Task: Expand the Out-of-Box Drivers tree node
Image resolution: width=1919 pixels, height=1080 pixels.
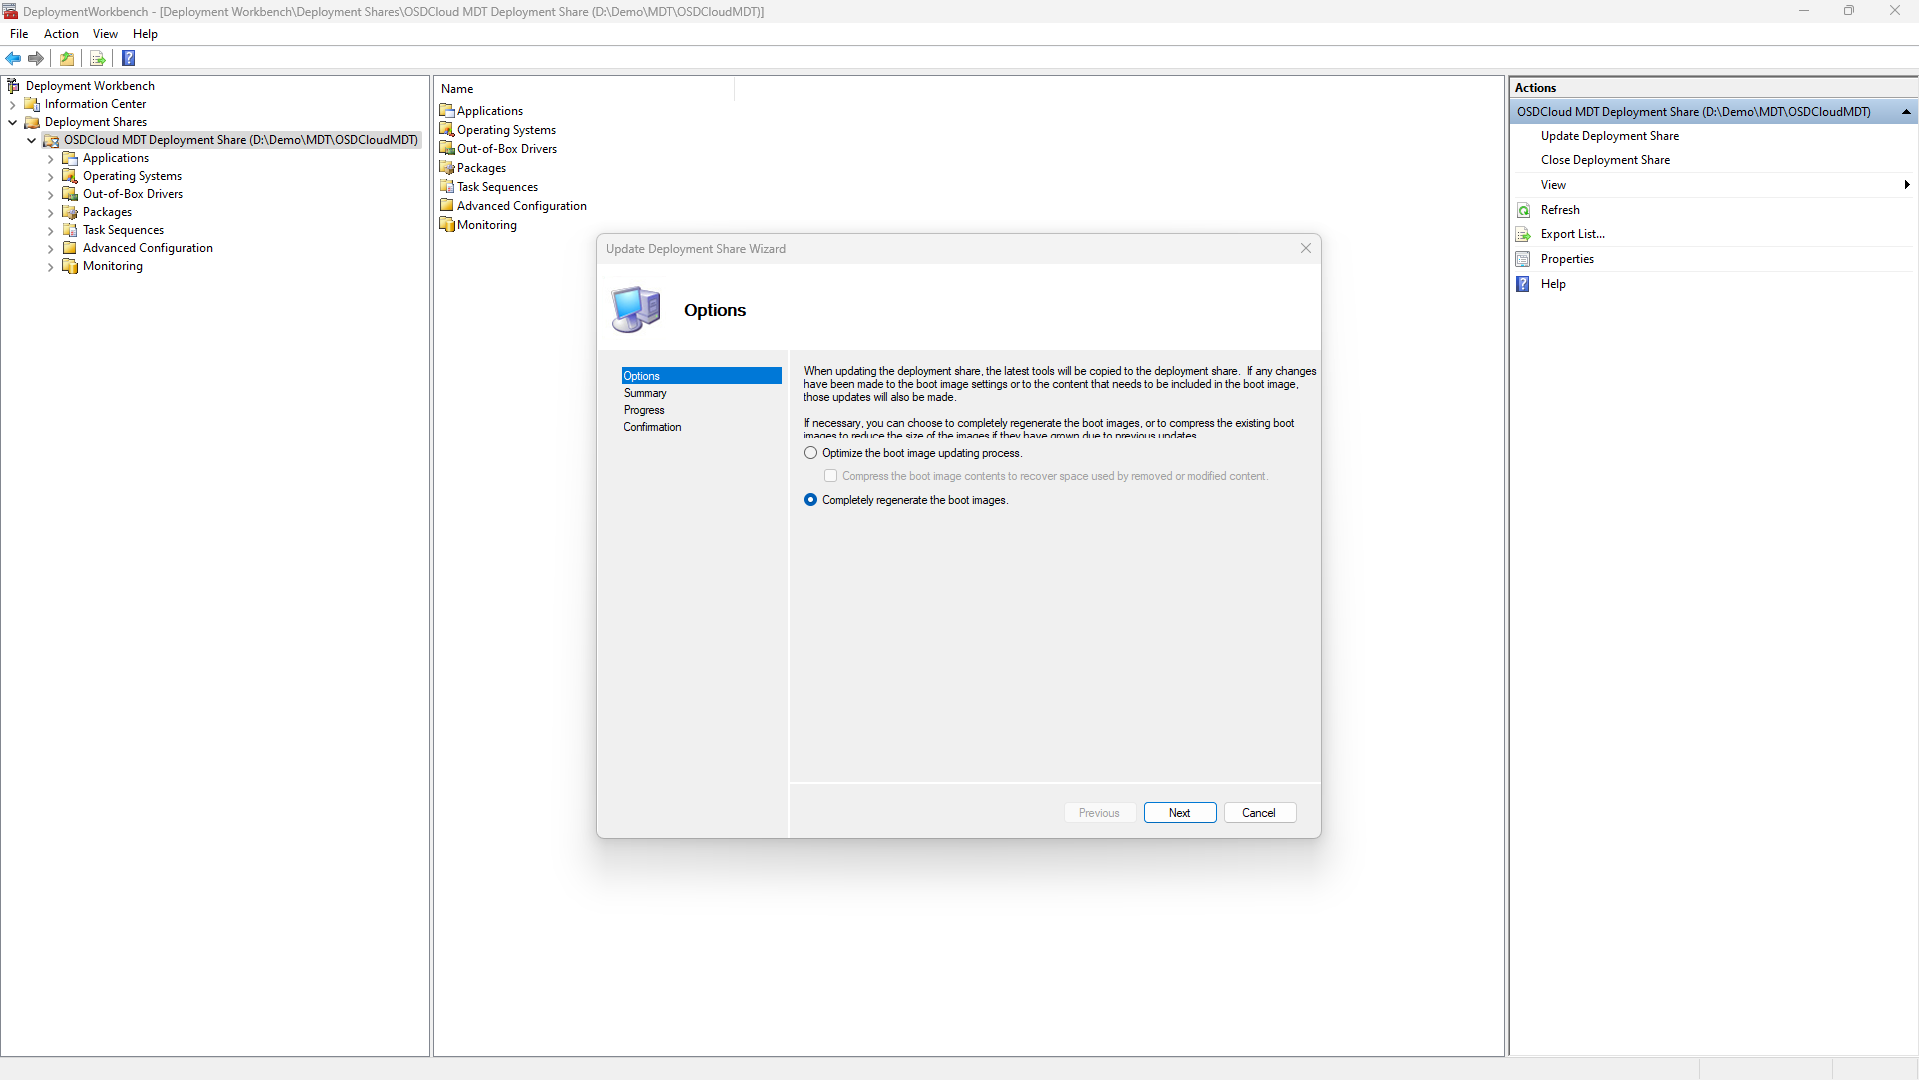Action: click(51, 195)
